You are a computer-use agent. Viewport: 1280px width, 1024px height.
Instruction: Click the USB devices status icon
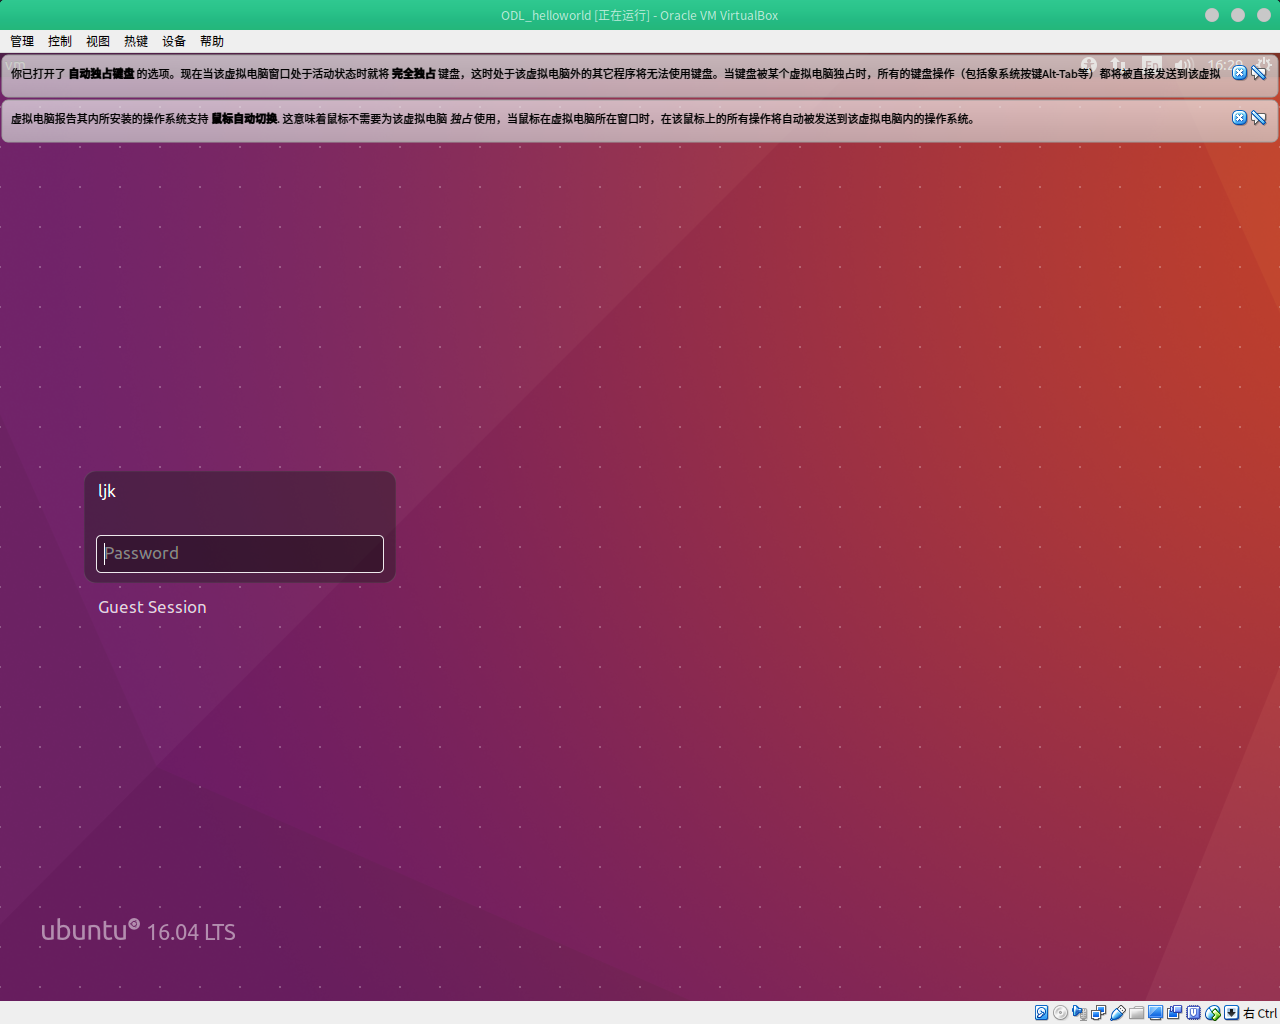click(x=1118, y=1013)
